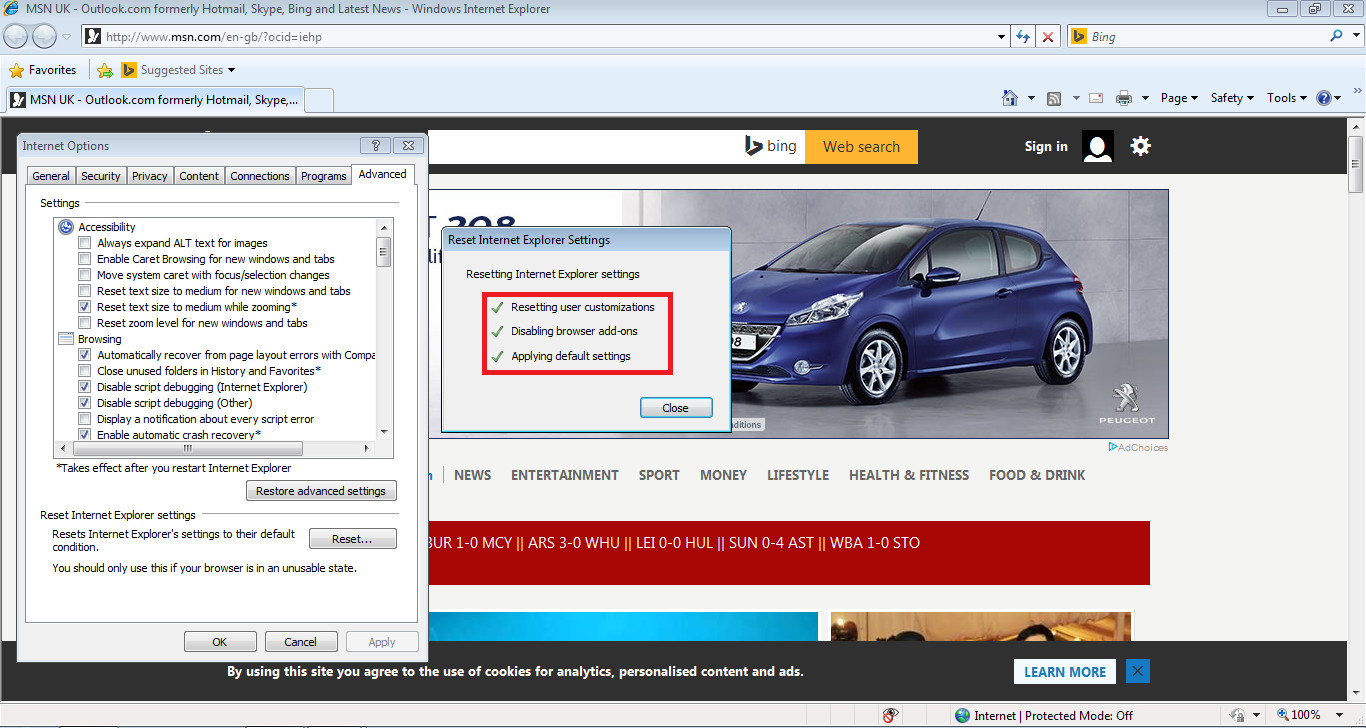Click the MSN settings gear icon
The image size is (1366, 728).
(x=1140, y=146)
